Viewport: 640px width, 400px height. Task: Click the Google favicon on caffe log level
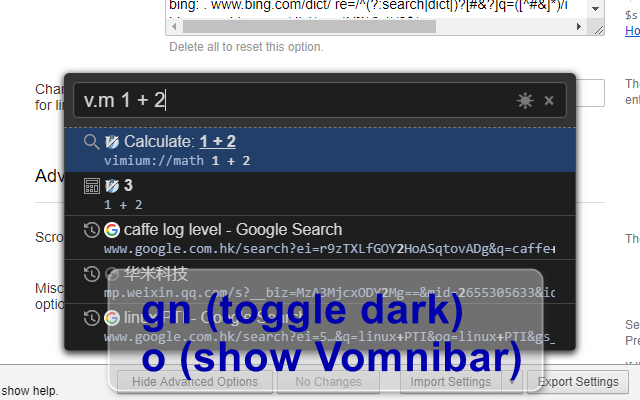click(111, 230)
